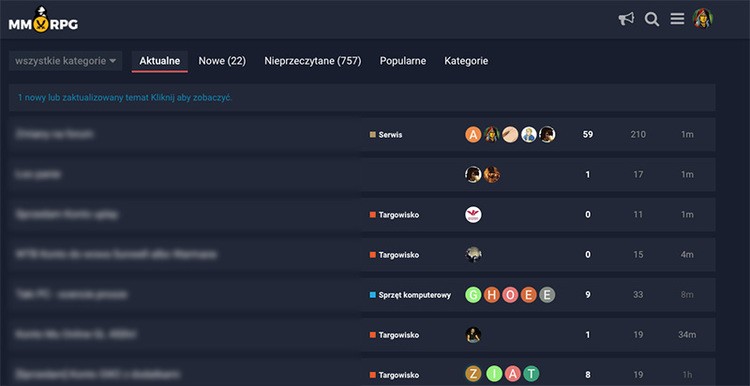The height and width of the screenshot is (386, 750).
Task: Expand the 'wszystkie kategorie' dropdown
Action: coord(66,61)
